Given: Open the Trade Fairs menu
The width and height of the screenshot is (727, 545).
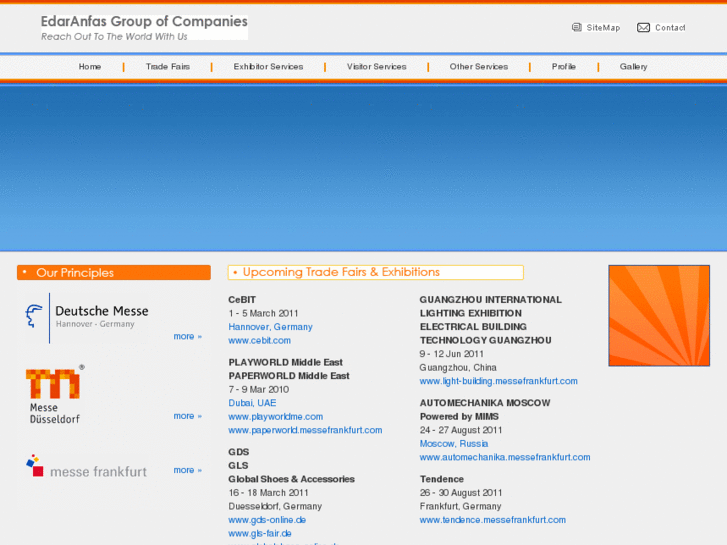Looking at the screenshot, I should [168, 67].
